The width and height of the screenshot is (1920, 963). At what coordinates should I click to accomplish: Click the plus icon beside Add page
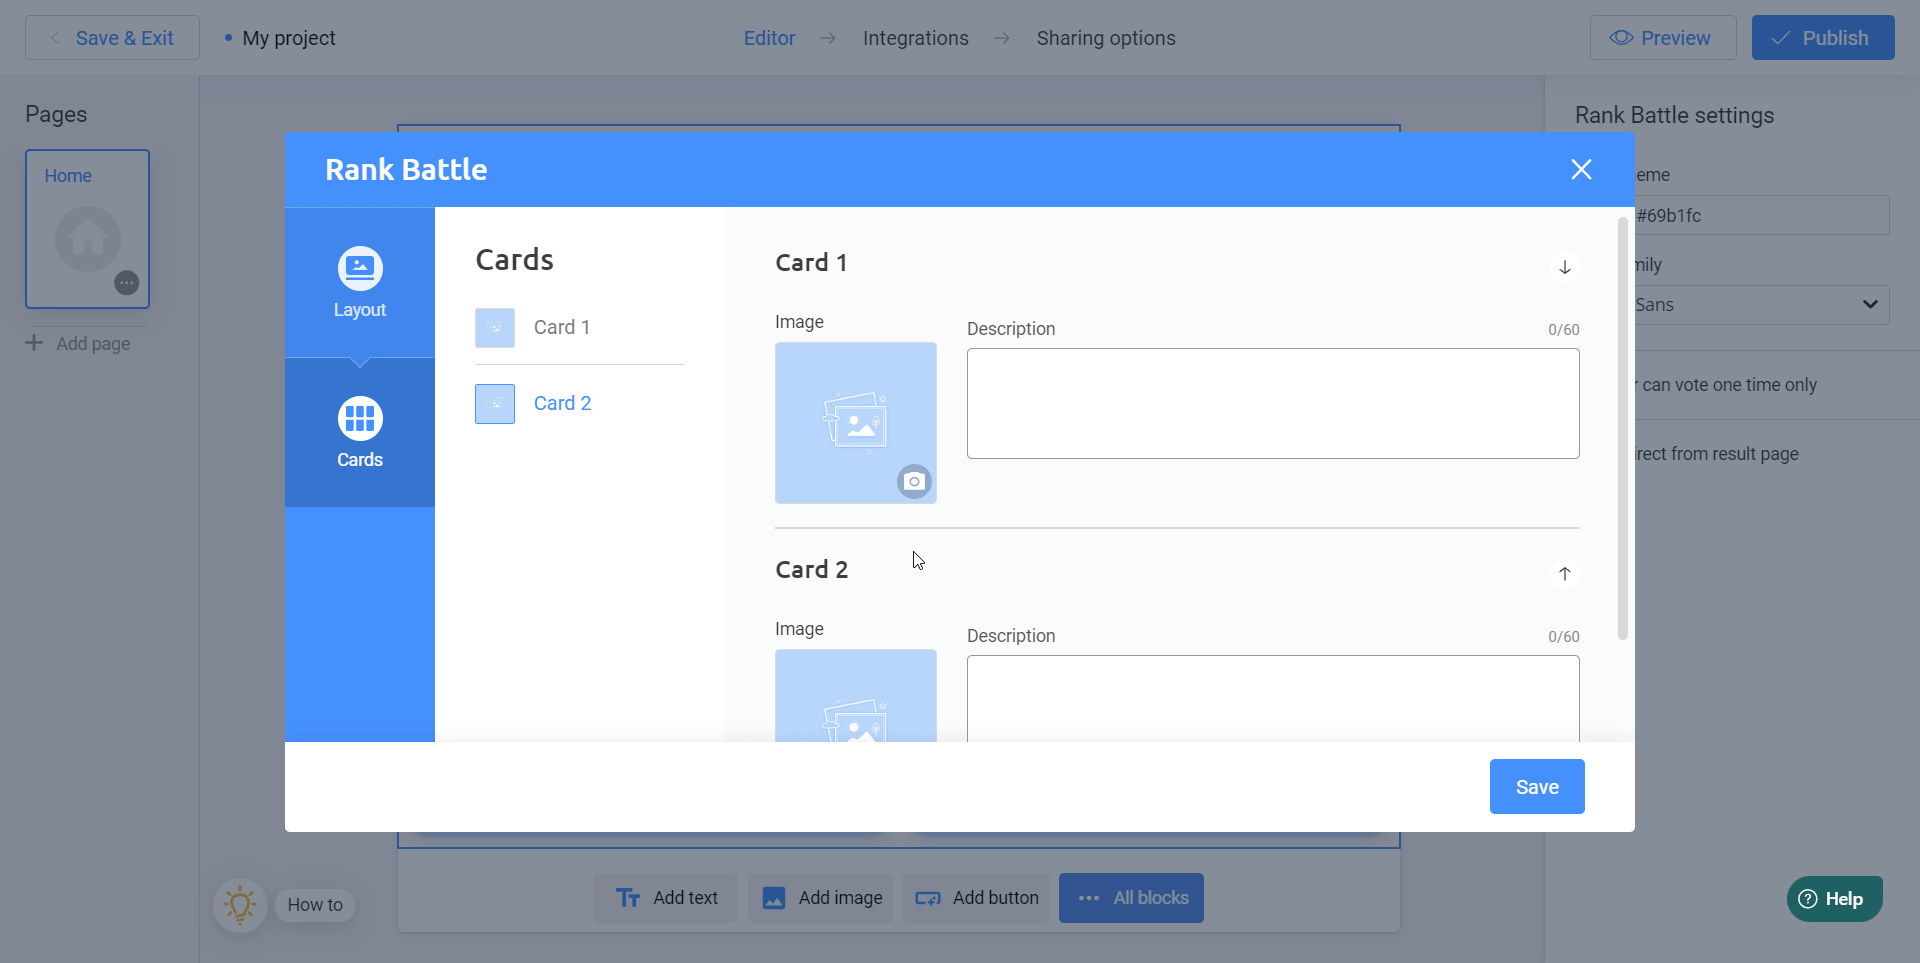click(34, 343)
